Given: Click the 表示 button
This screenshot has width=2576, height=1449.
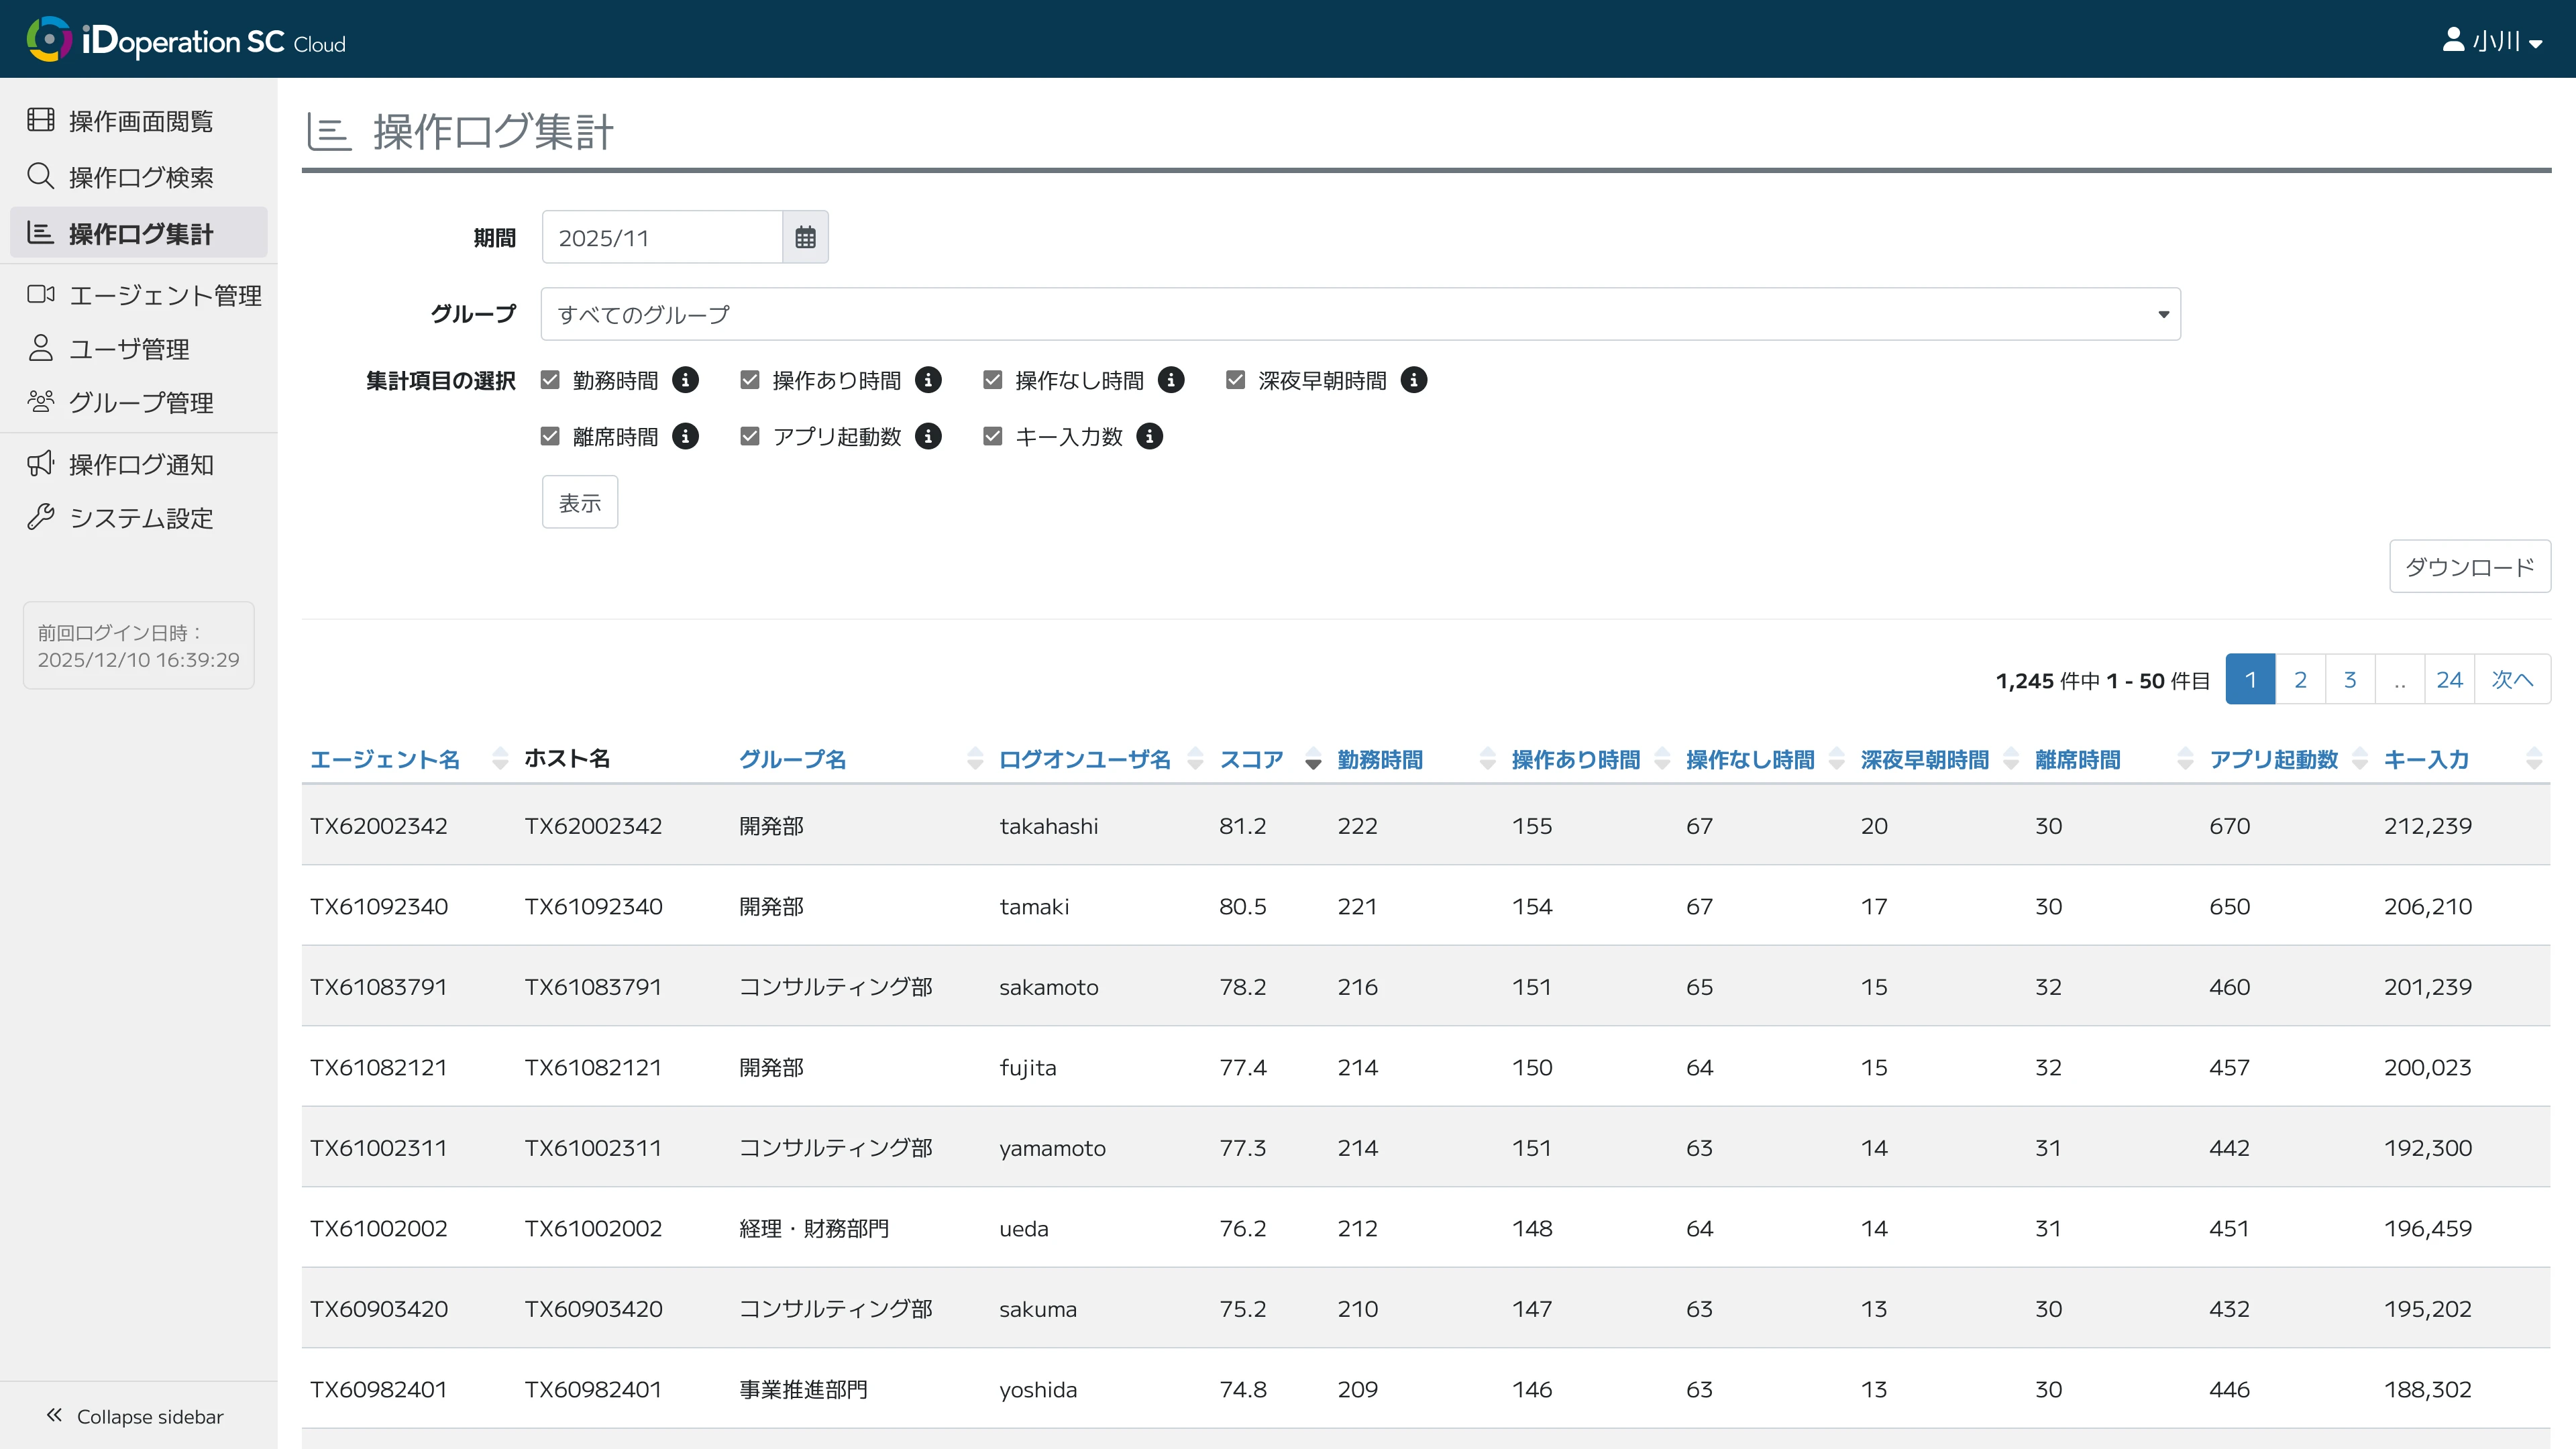Looking at the screenshot, I should [579, 502].
